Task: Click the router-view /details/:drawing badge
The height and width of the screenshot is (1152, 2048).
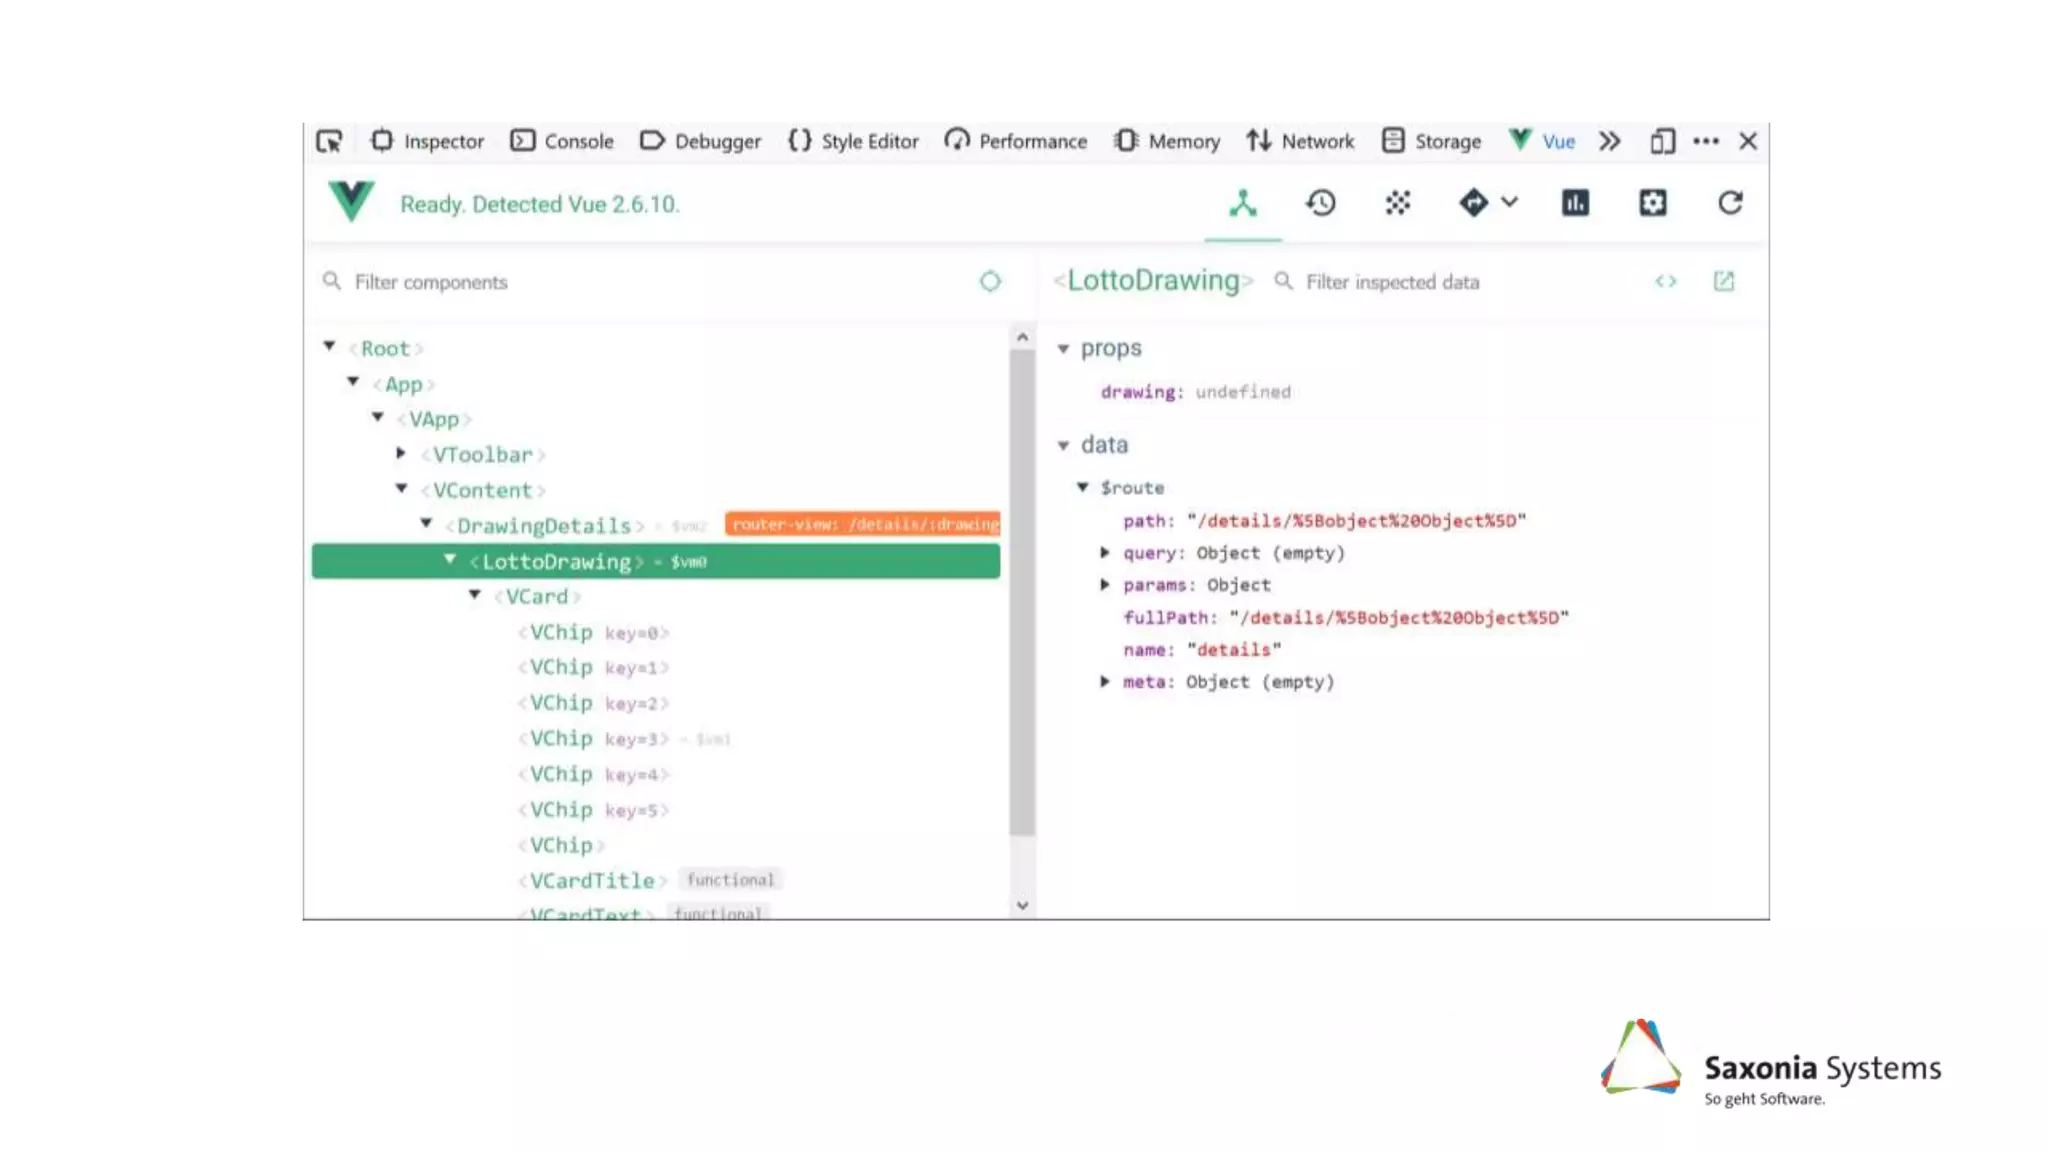Action: [x=862, y=524]
